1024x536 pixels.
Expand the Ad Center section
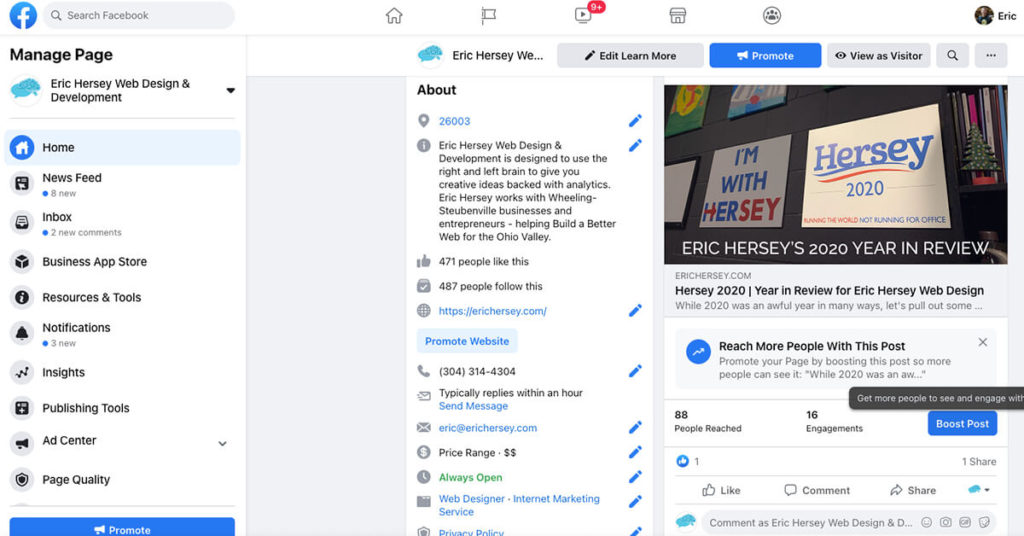point(222,443)
